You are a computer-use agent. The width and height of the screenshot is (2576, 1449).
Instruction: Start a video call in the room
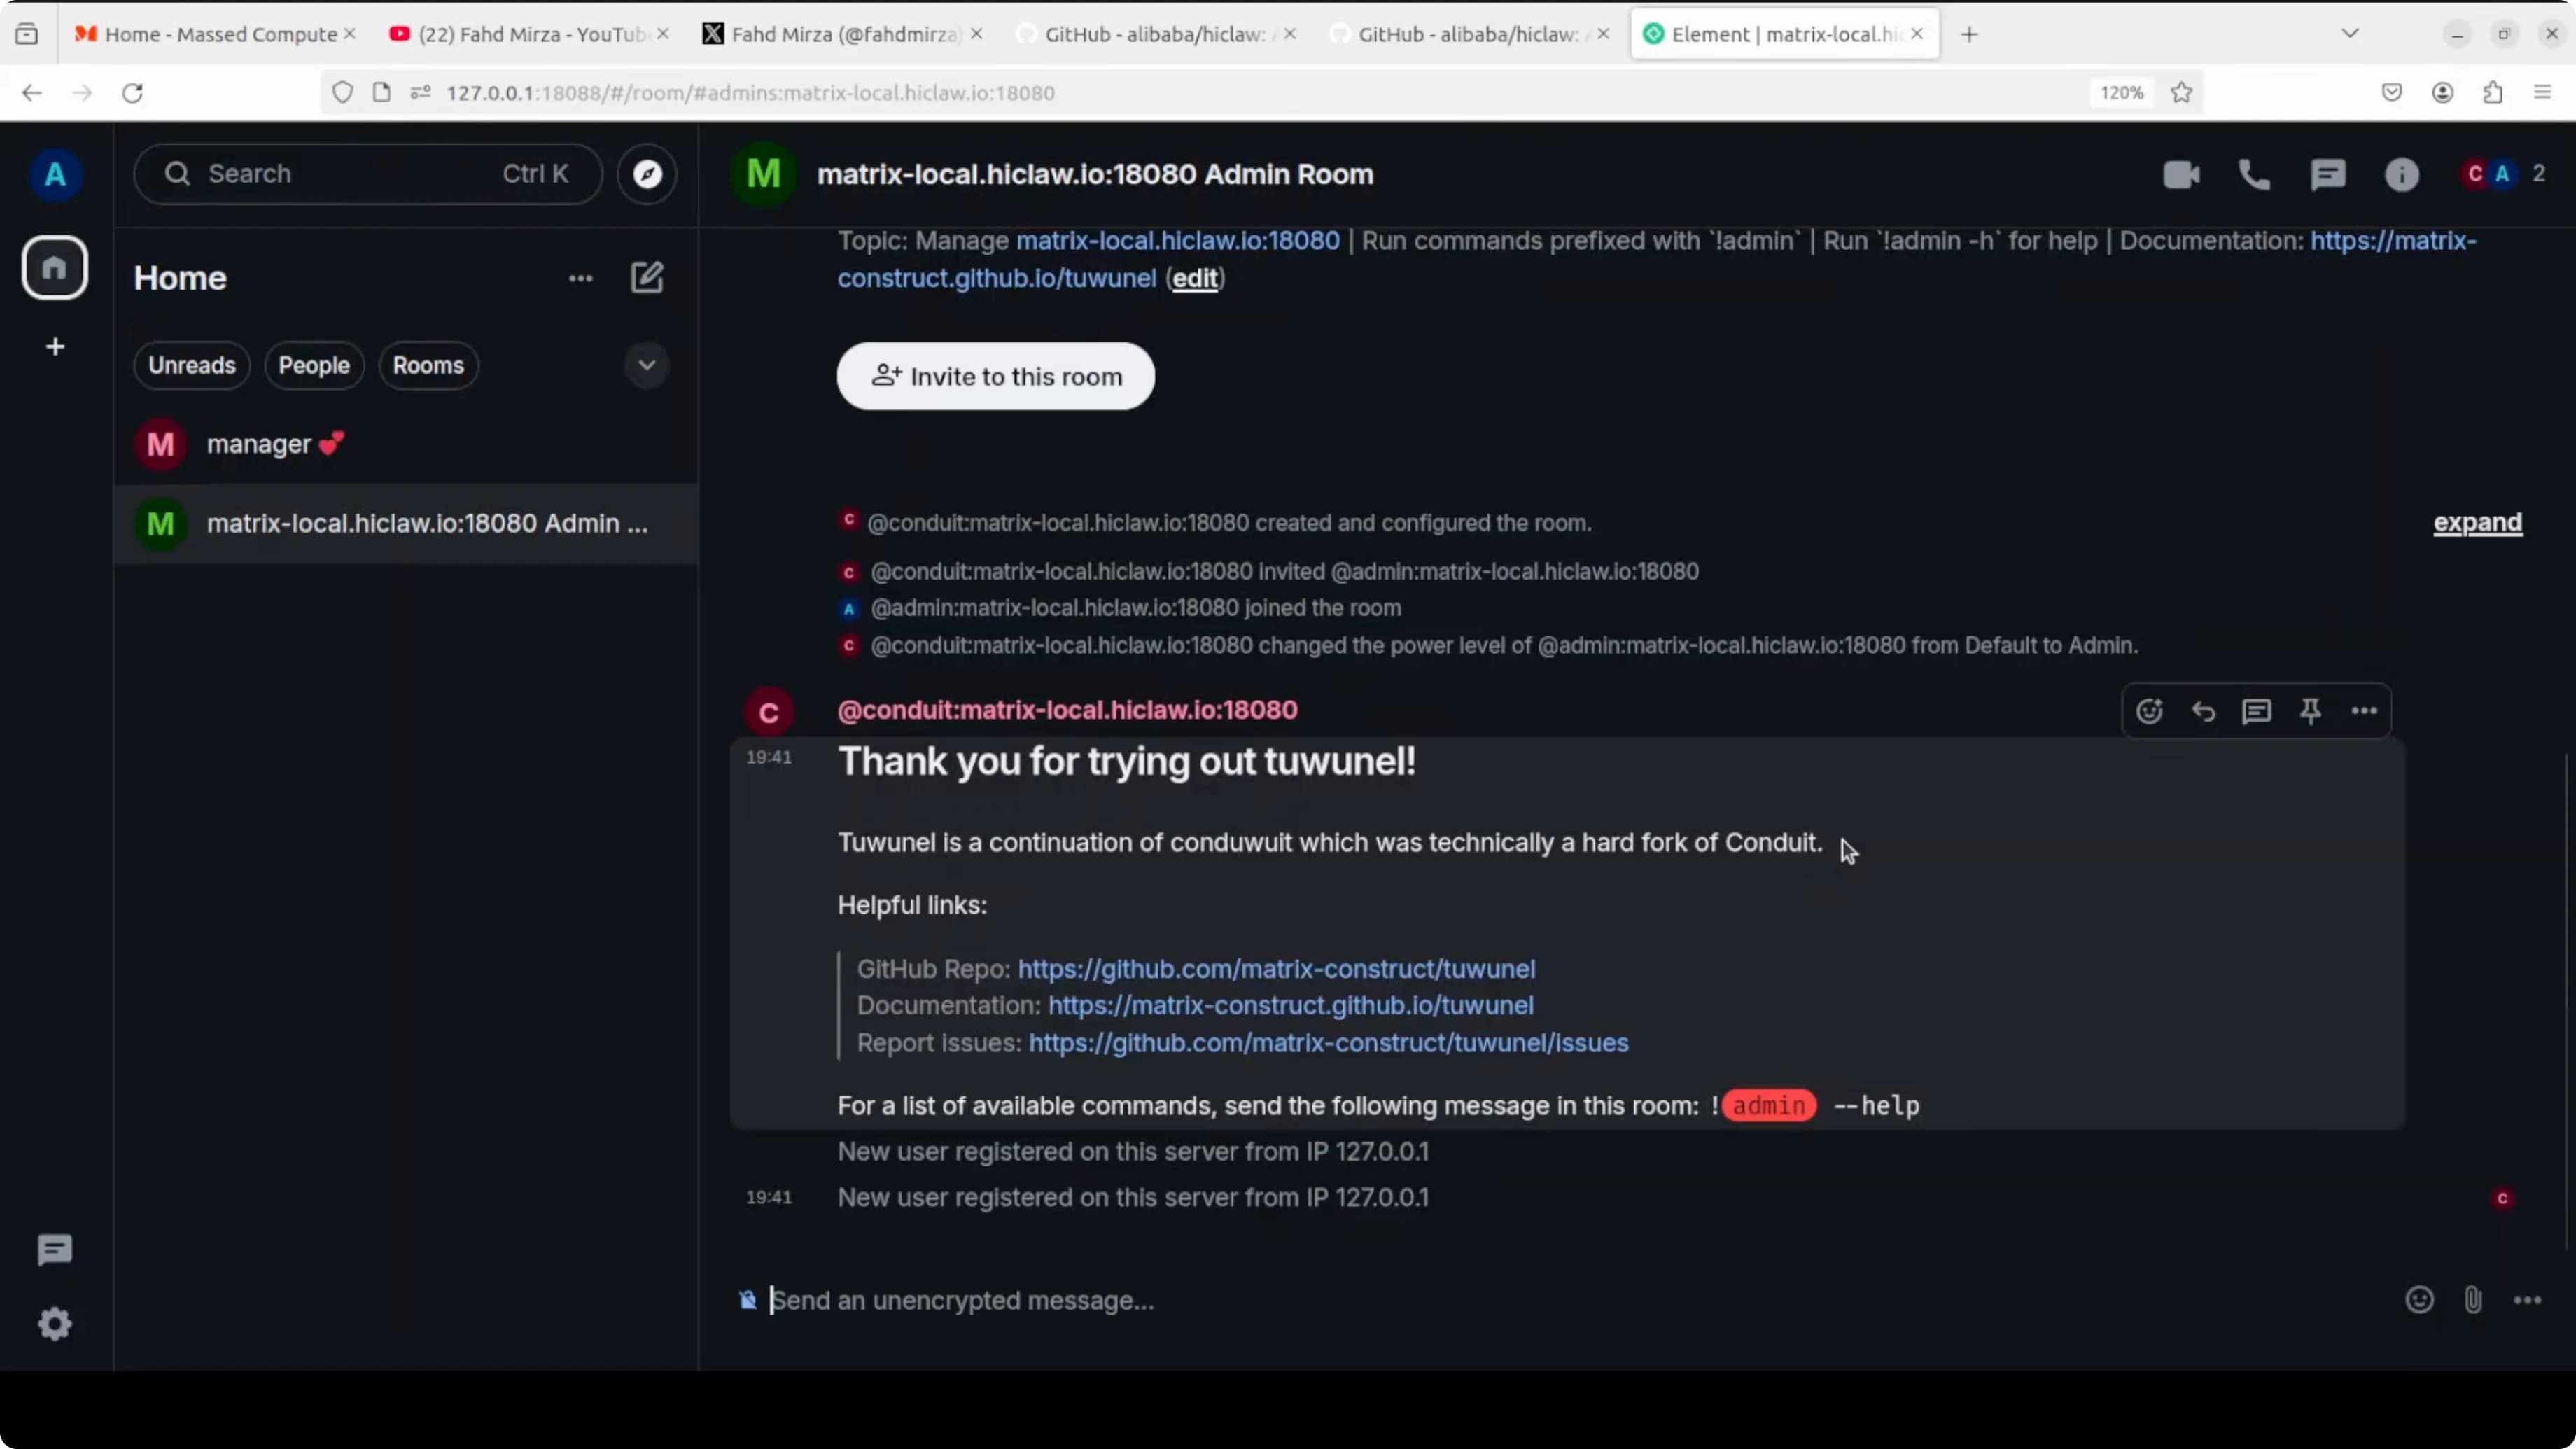(x=2180, y=175)
